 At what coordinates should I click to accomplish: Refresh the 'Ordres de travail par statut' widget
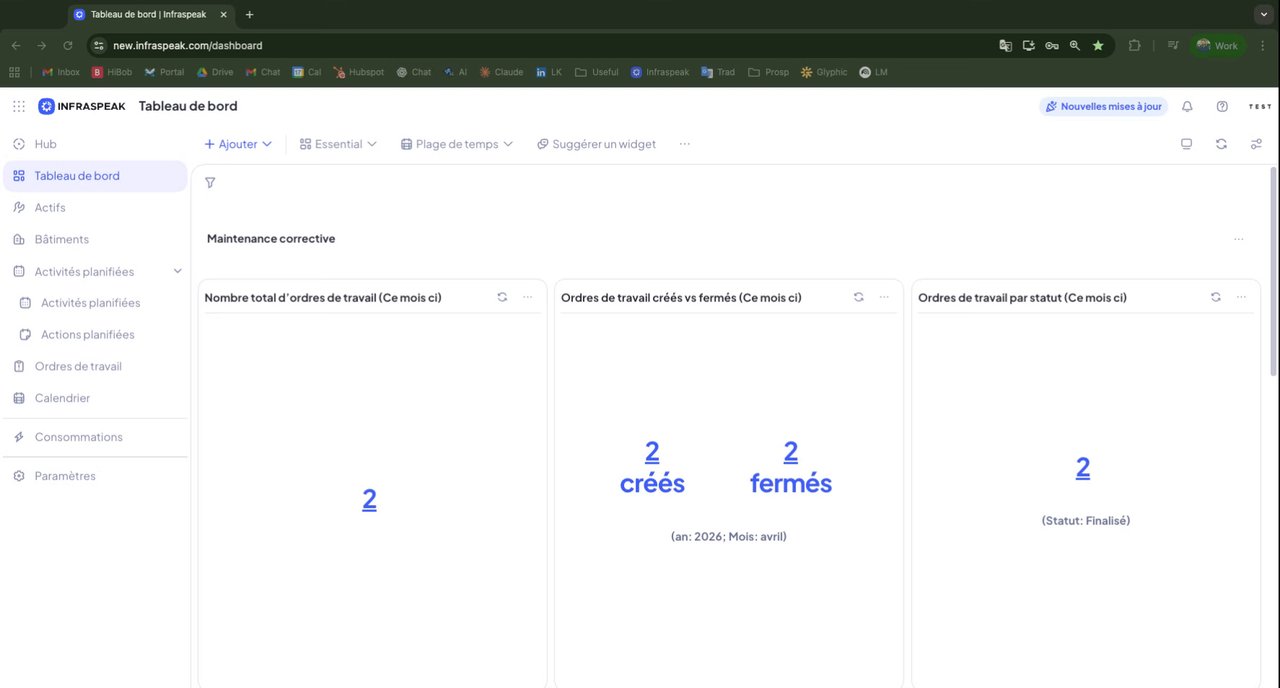coord(1215,297)
